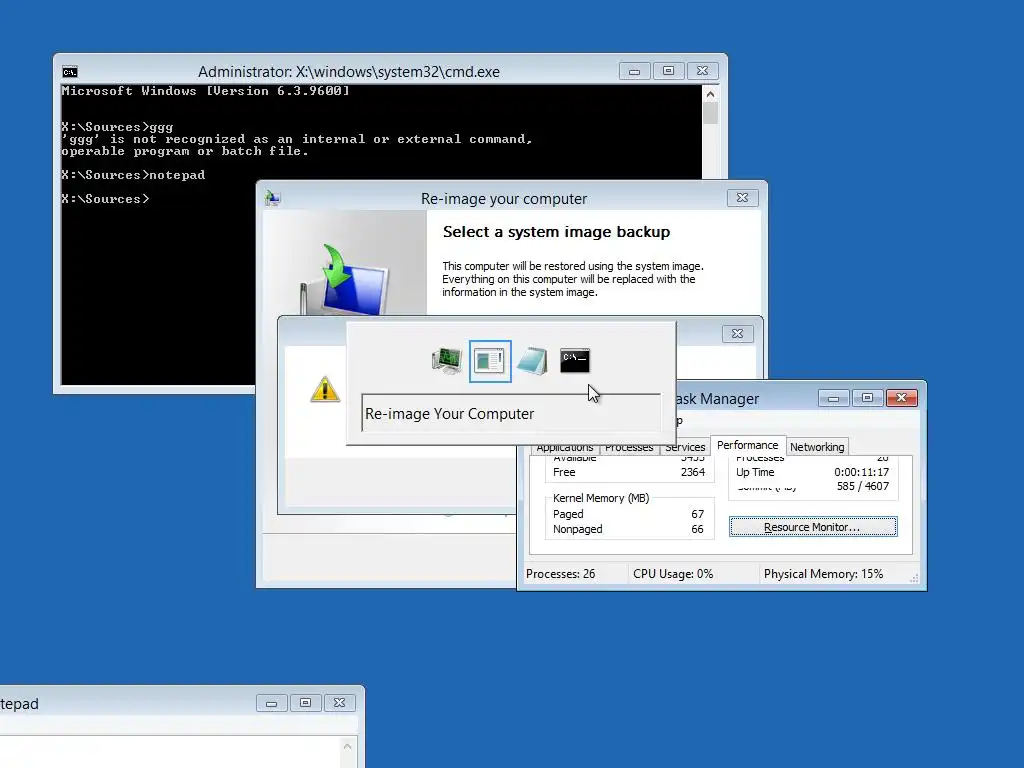Close the cmd.exe window
Viewport: 1024px width, 768px height.
coord(703,71)
